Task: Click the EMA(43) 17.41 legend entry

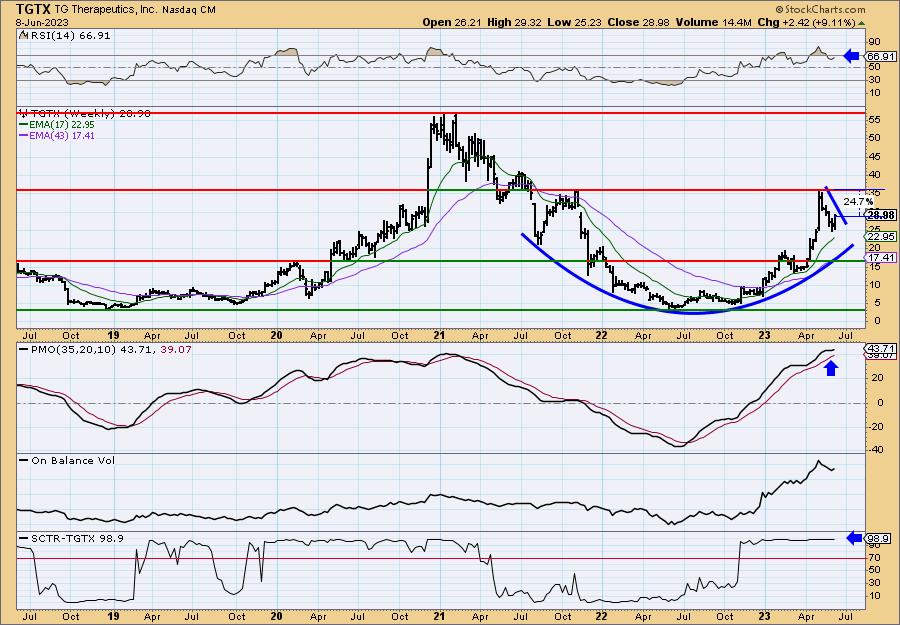Action: 57,135
